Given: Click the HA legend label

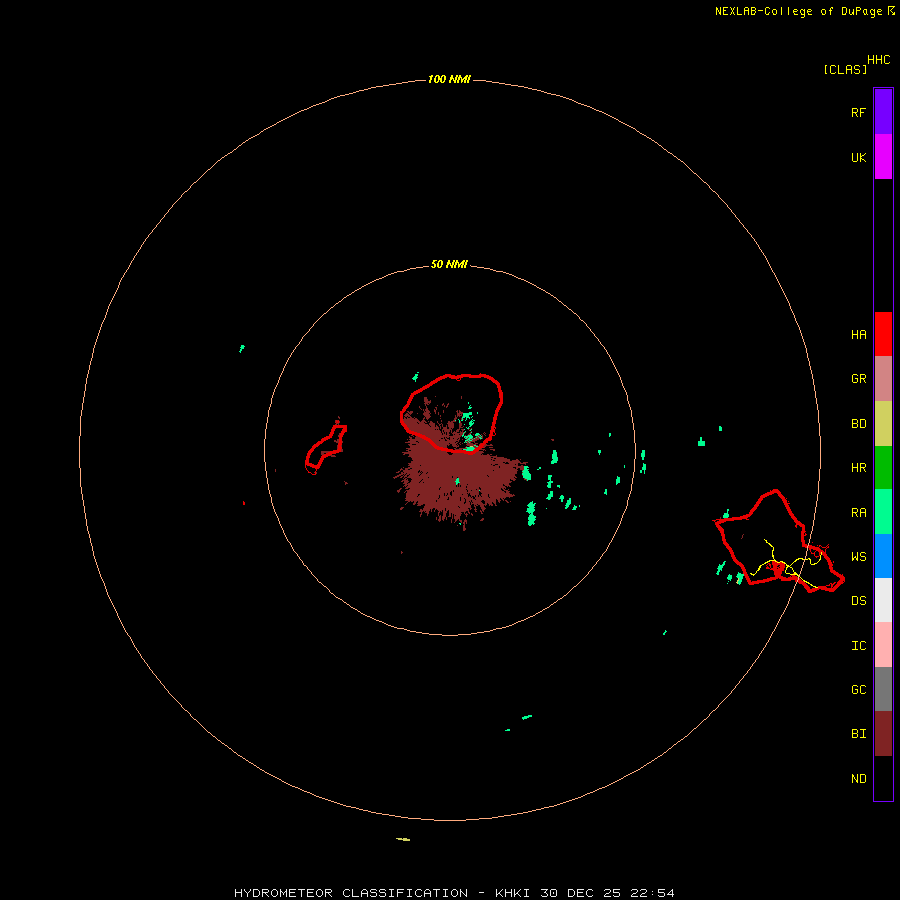Looking at the screenshot, I should pyautogui.click(x=858, y=335).
